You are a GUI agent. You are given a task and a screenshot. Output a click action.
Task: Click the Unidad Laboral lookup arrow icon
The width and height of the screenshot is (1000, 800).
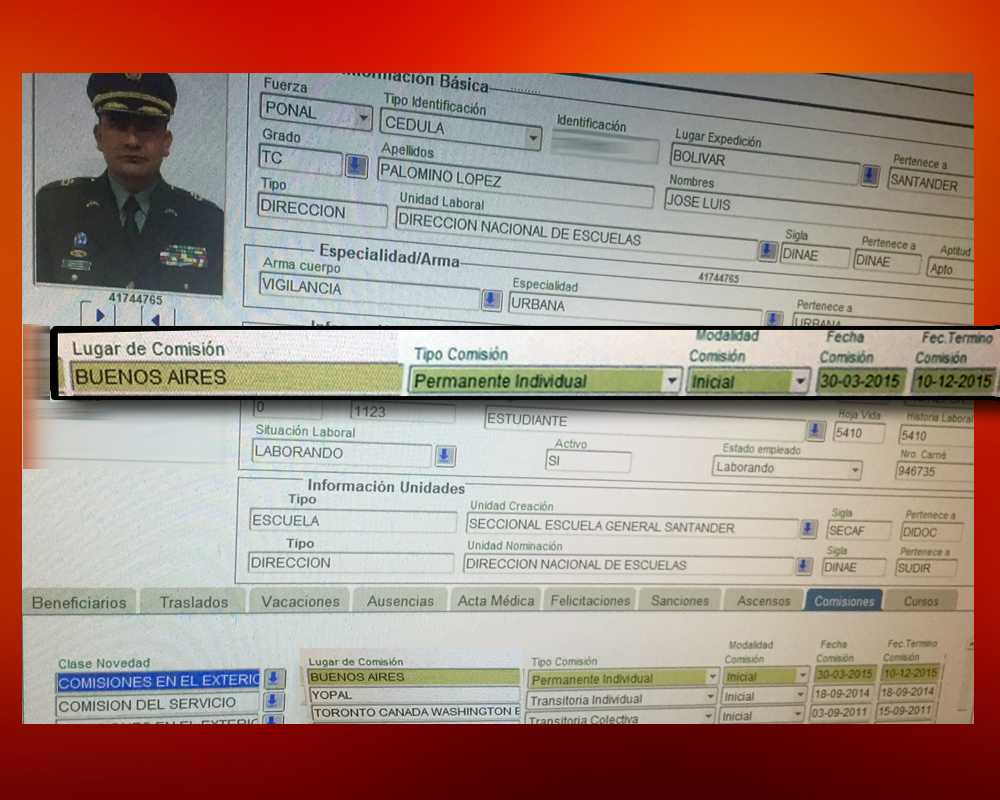click(x=767, y=250)
